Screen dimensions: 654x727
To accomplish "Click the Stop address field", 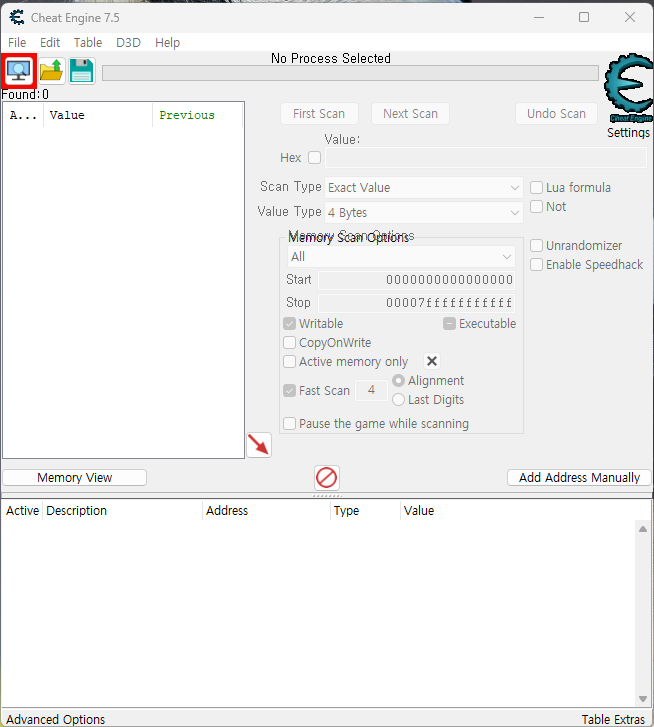I will click(416, 303).
